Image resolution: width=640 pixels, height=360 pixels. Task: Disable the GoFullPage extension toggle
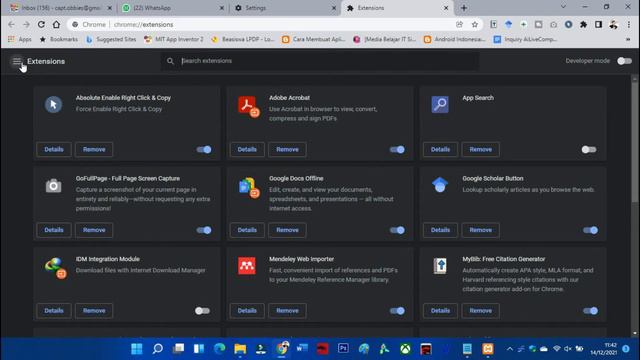point(204,230)
